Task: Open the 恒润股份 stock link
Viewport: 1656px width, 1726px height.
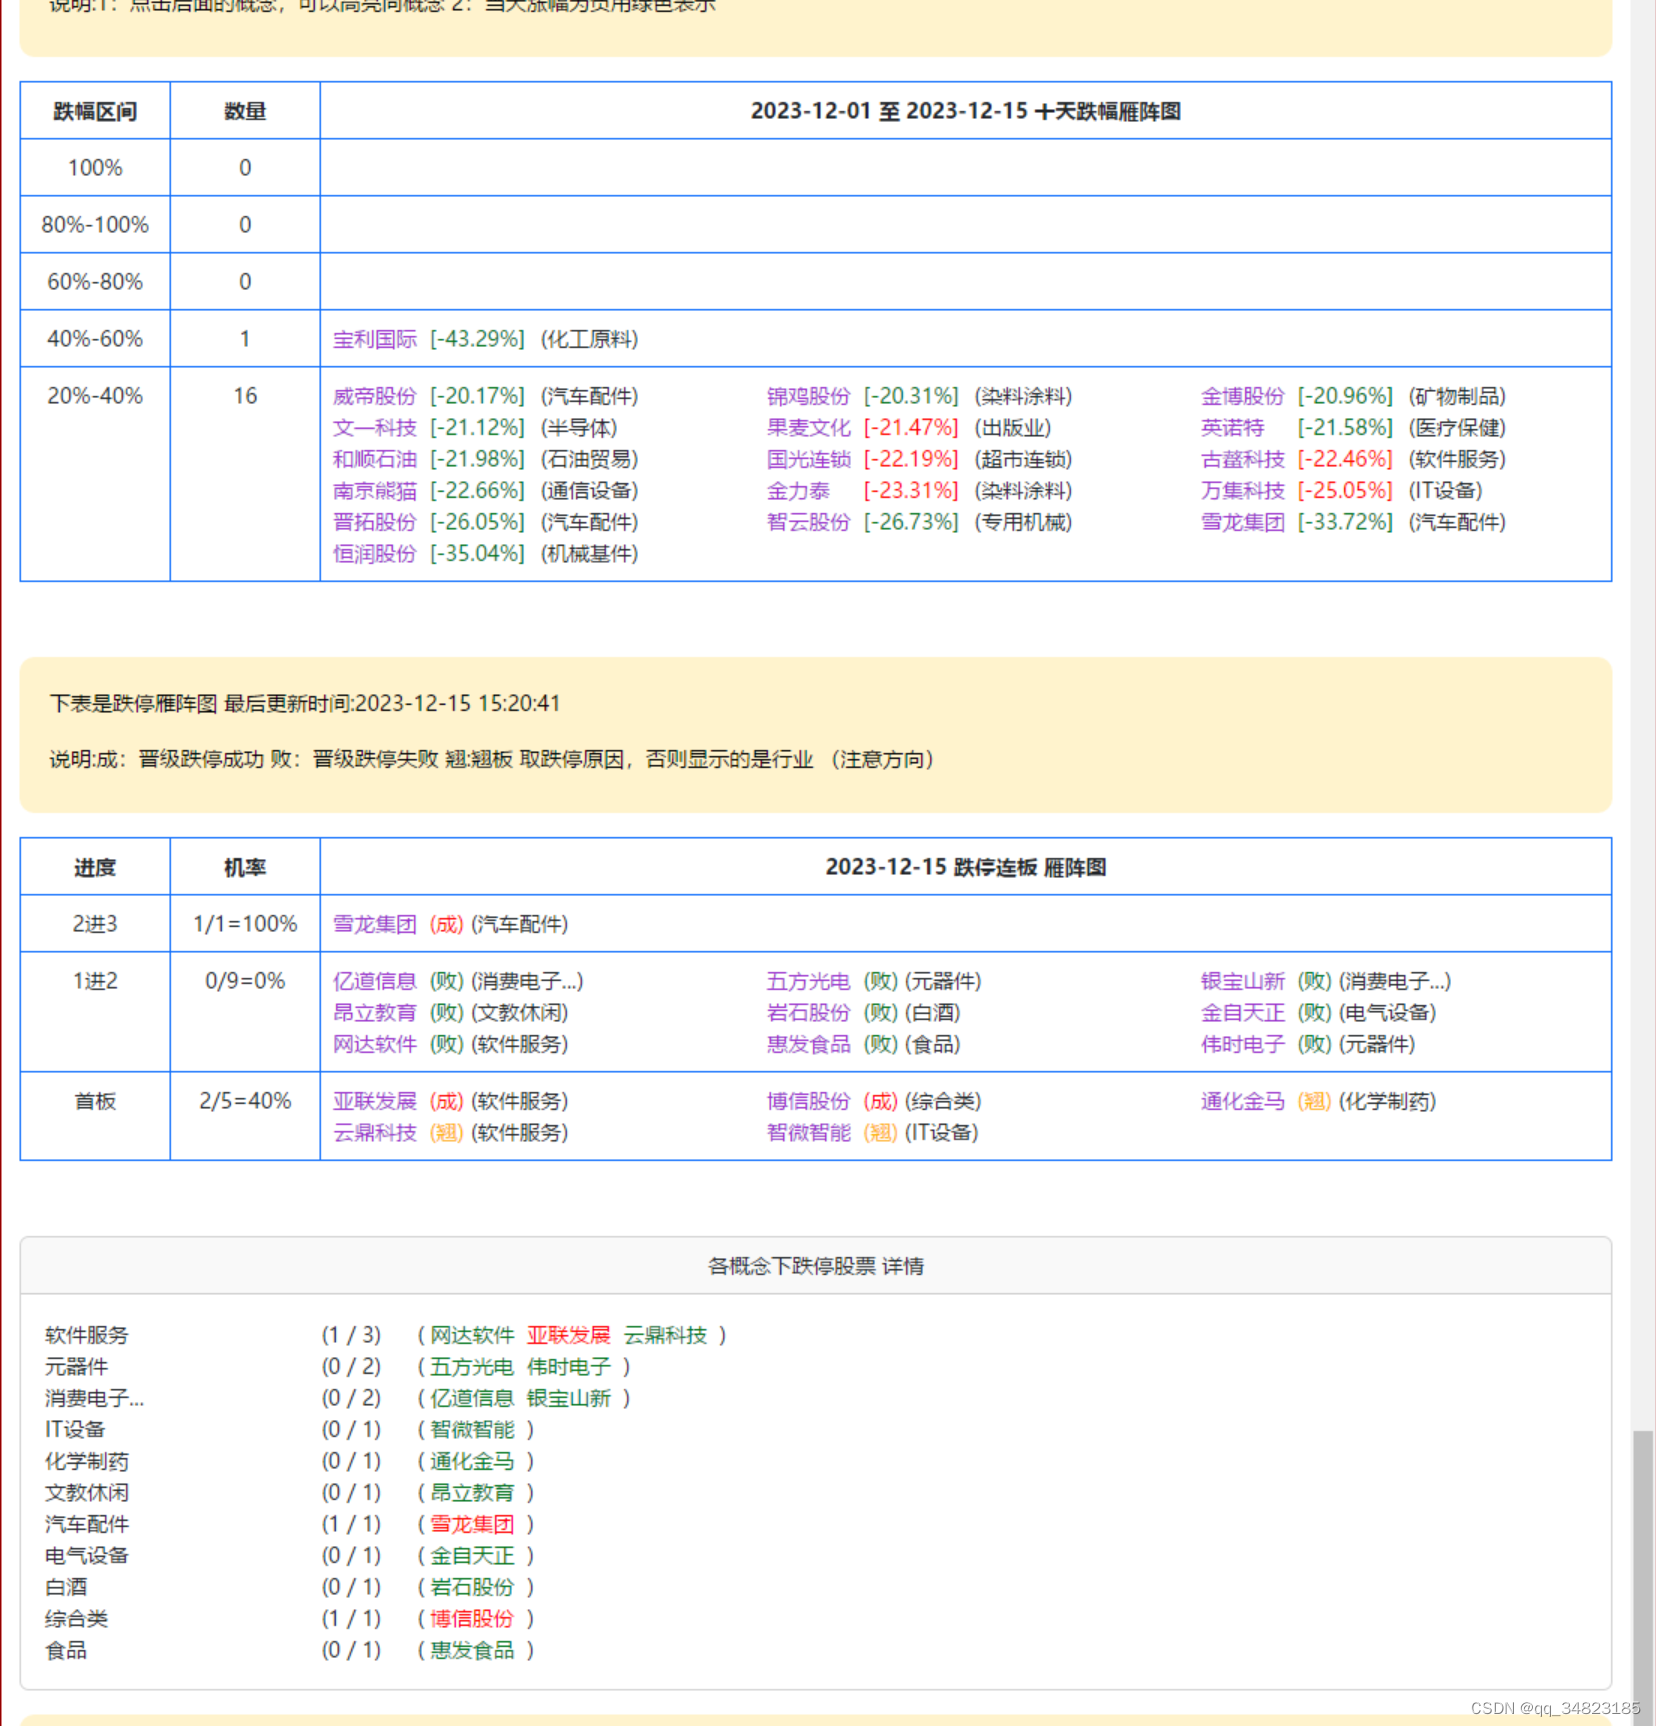Action: pos(374,554)
